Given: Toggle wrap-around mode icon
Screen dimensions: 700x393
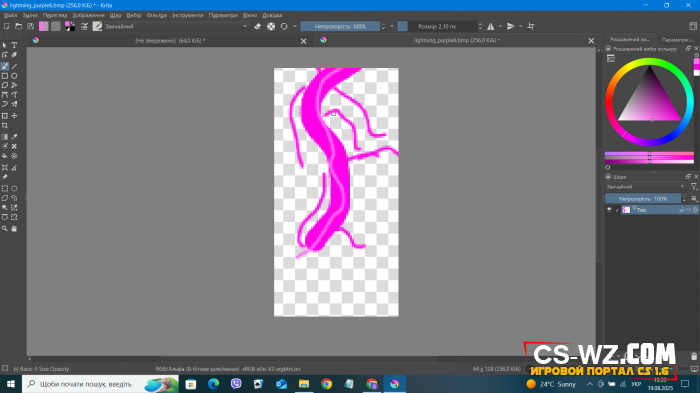Looking at the screenshot, I should 531,26.
